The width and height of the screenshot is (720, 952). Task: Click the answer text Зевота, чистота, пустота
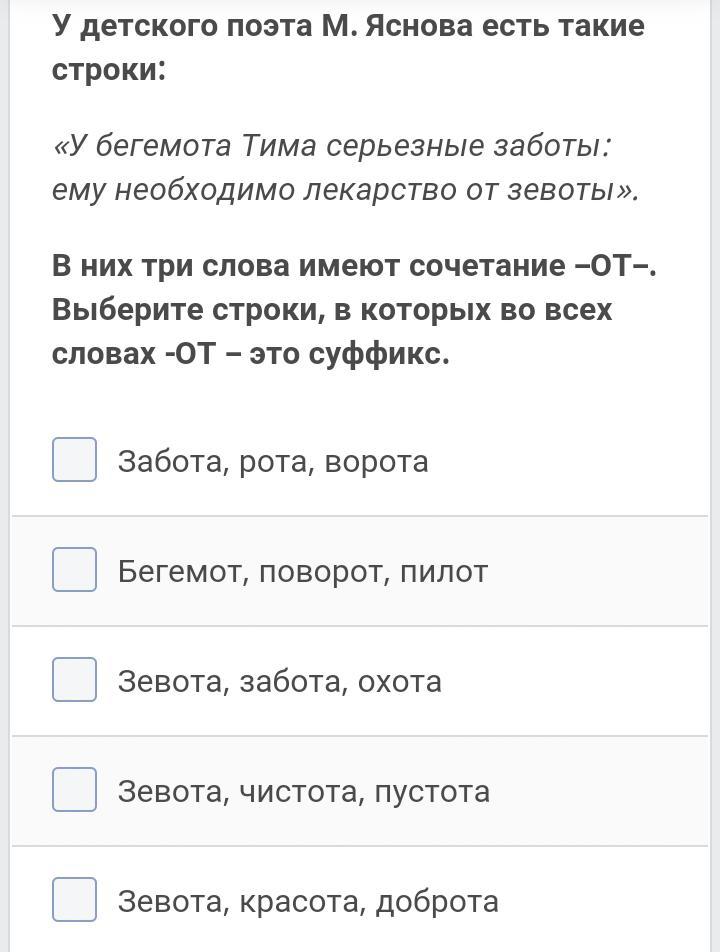coord(303,791)
